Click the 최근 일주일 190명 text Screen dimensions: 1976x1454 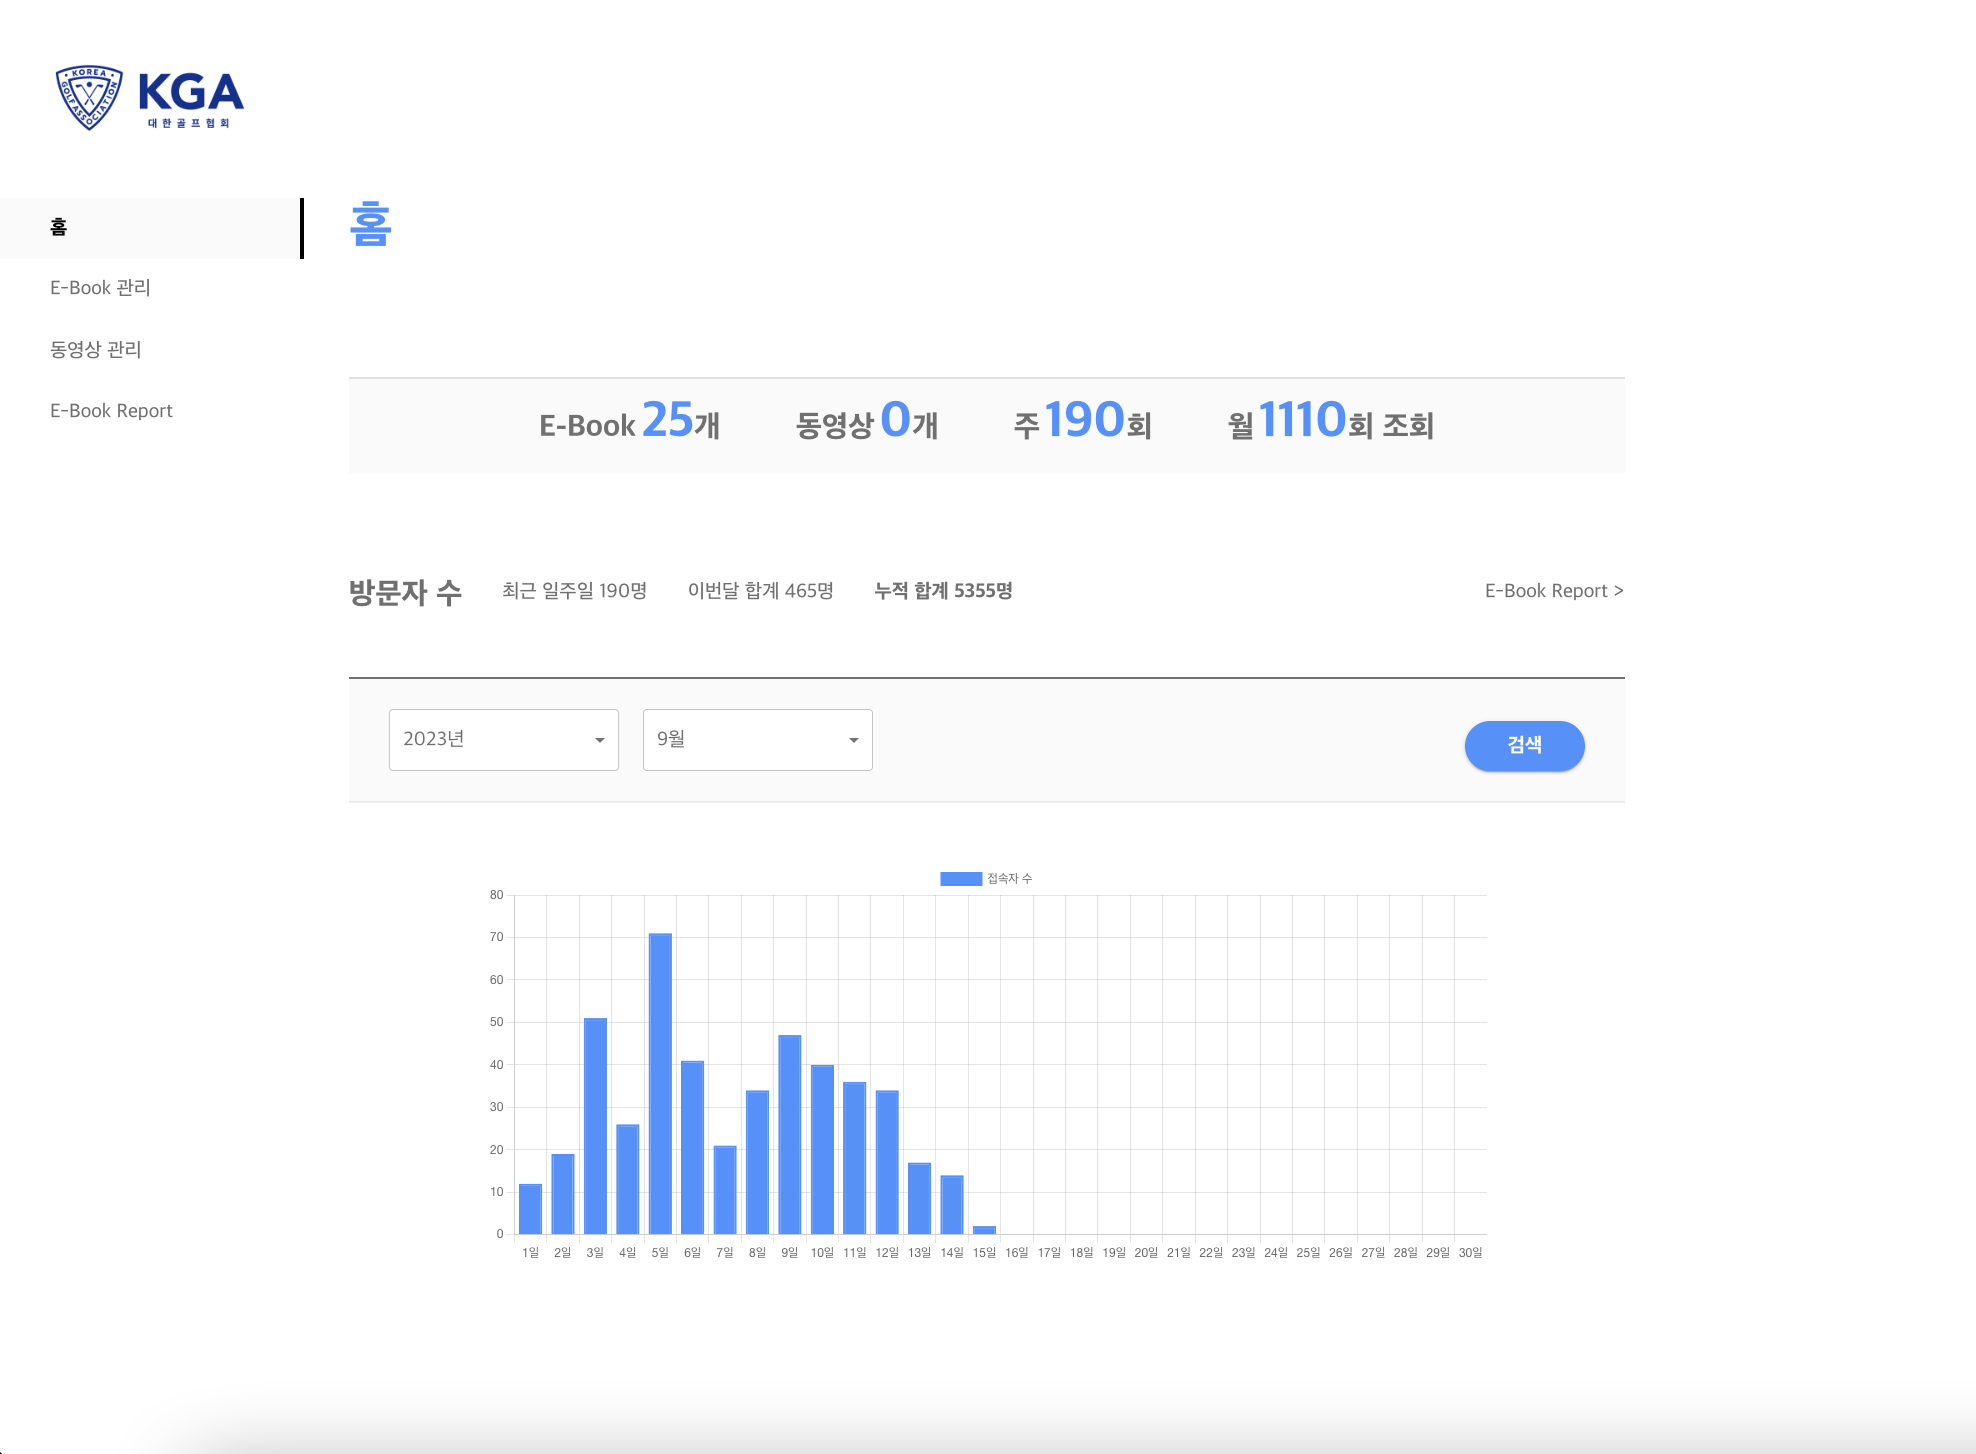[x=574, y=591]
